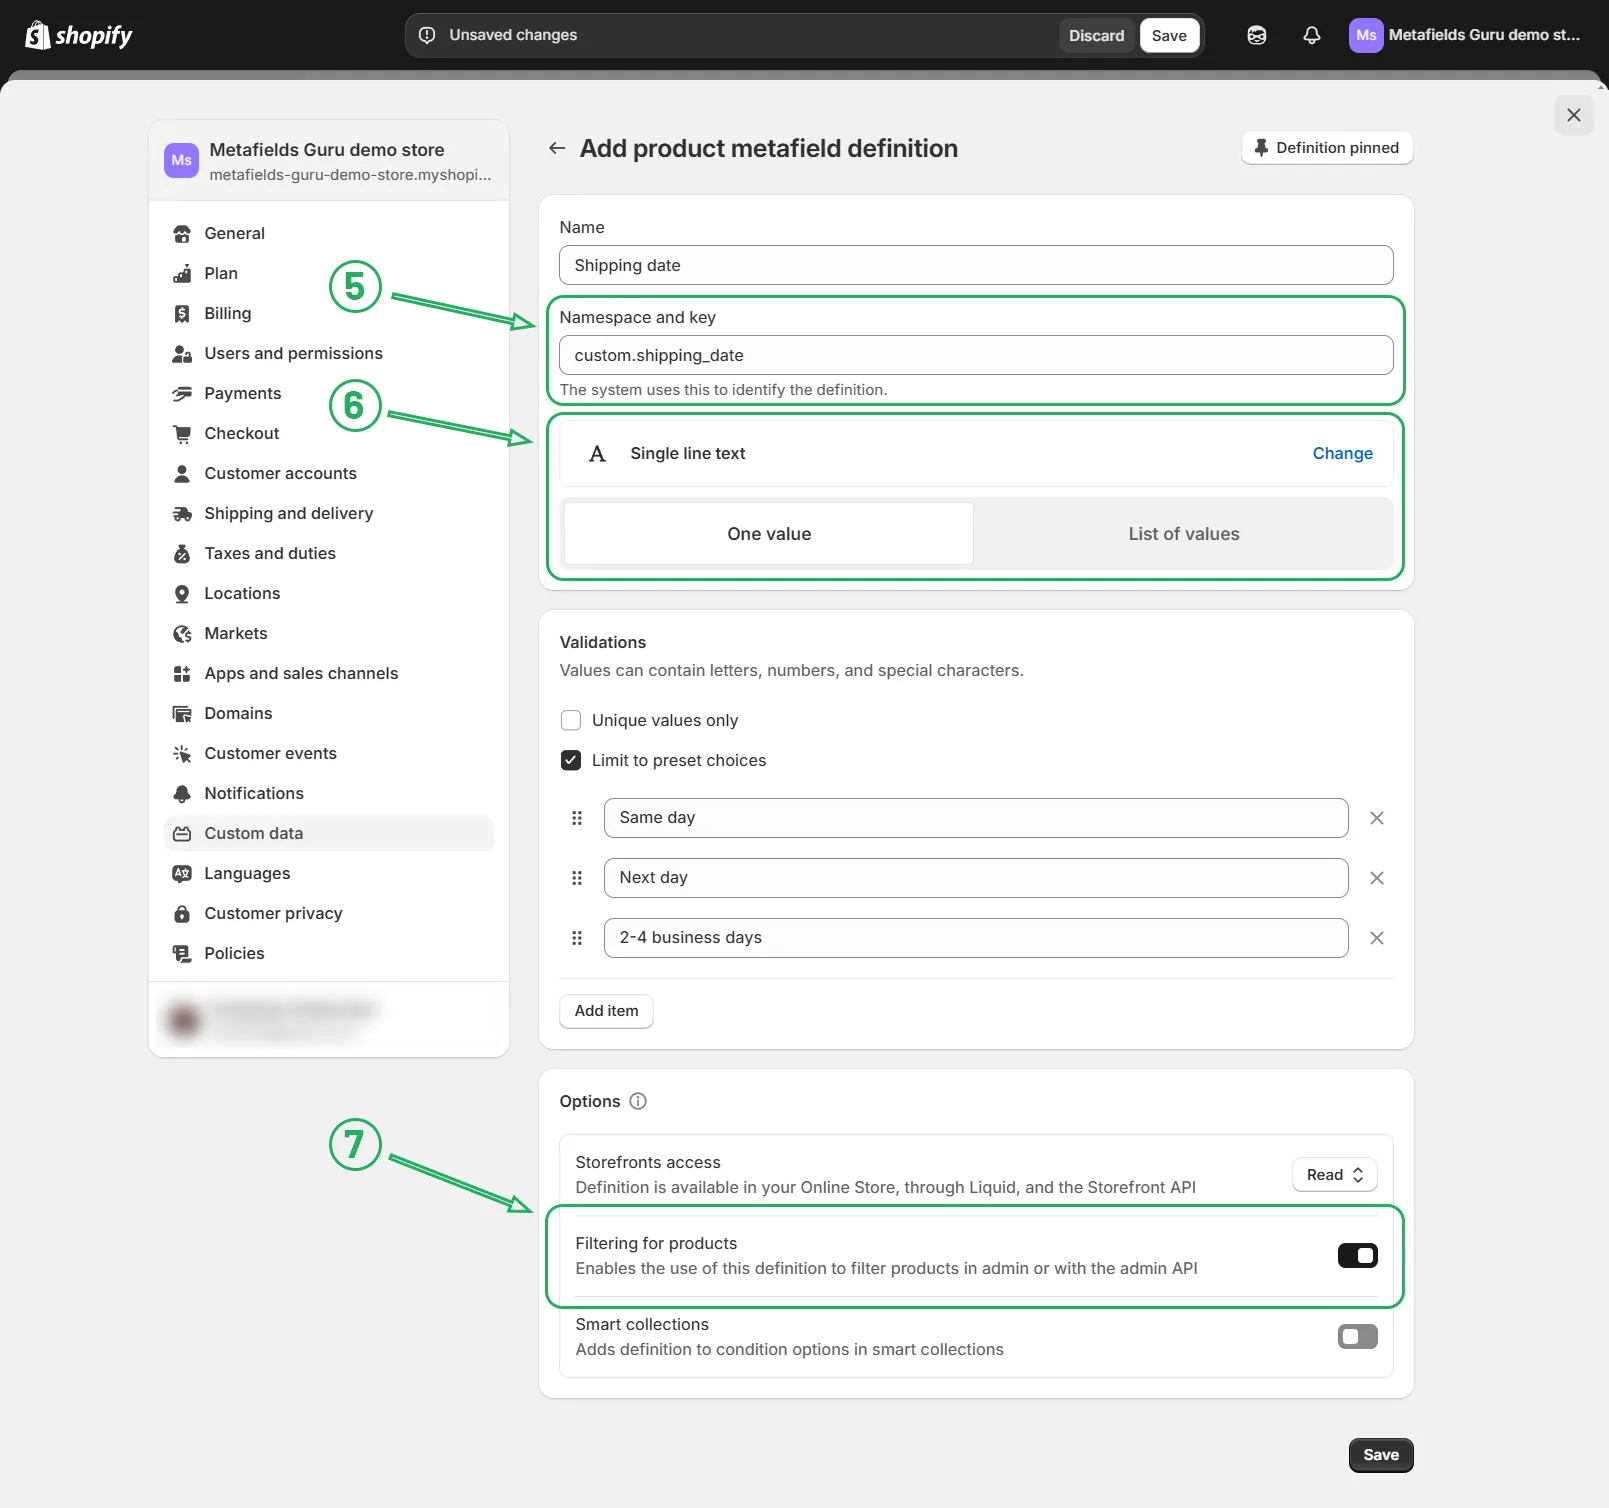Screen dimensions: 1609x1508
Task: Remove the Same day preset choice
Action: pos(1377,818)
